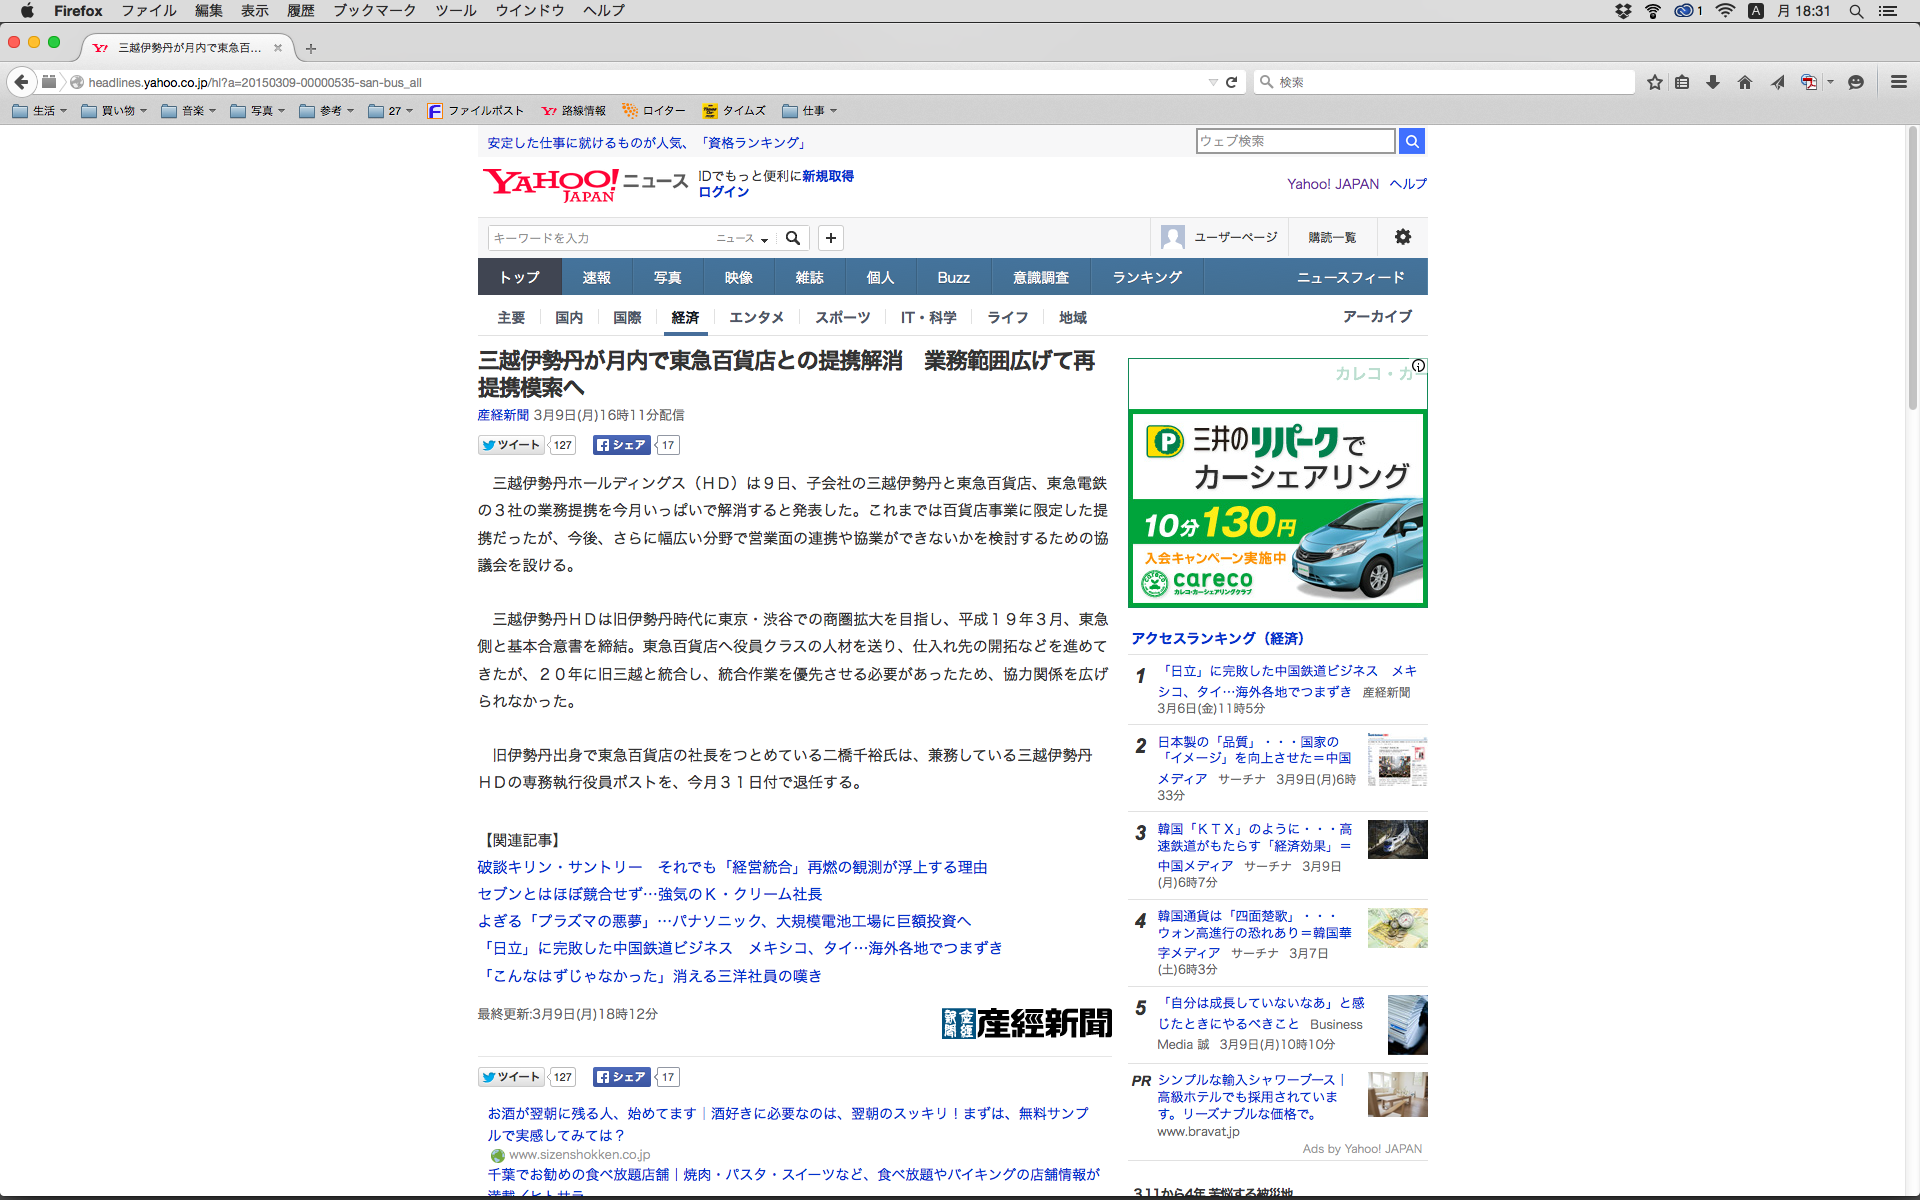Open the ブックマーク menu in the menu bar

tap(374, 11)
